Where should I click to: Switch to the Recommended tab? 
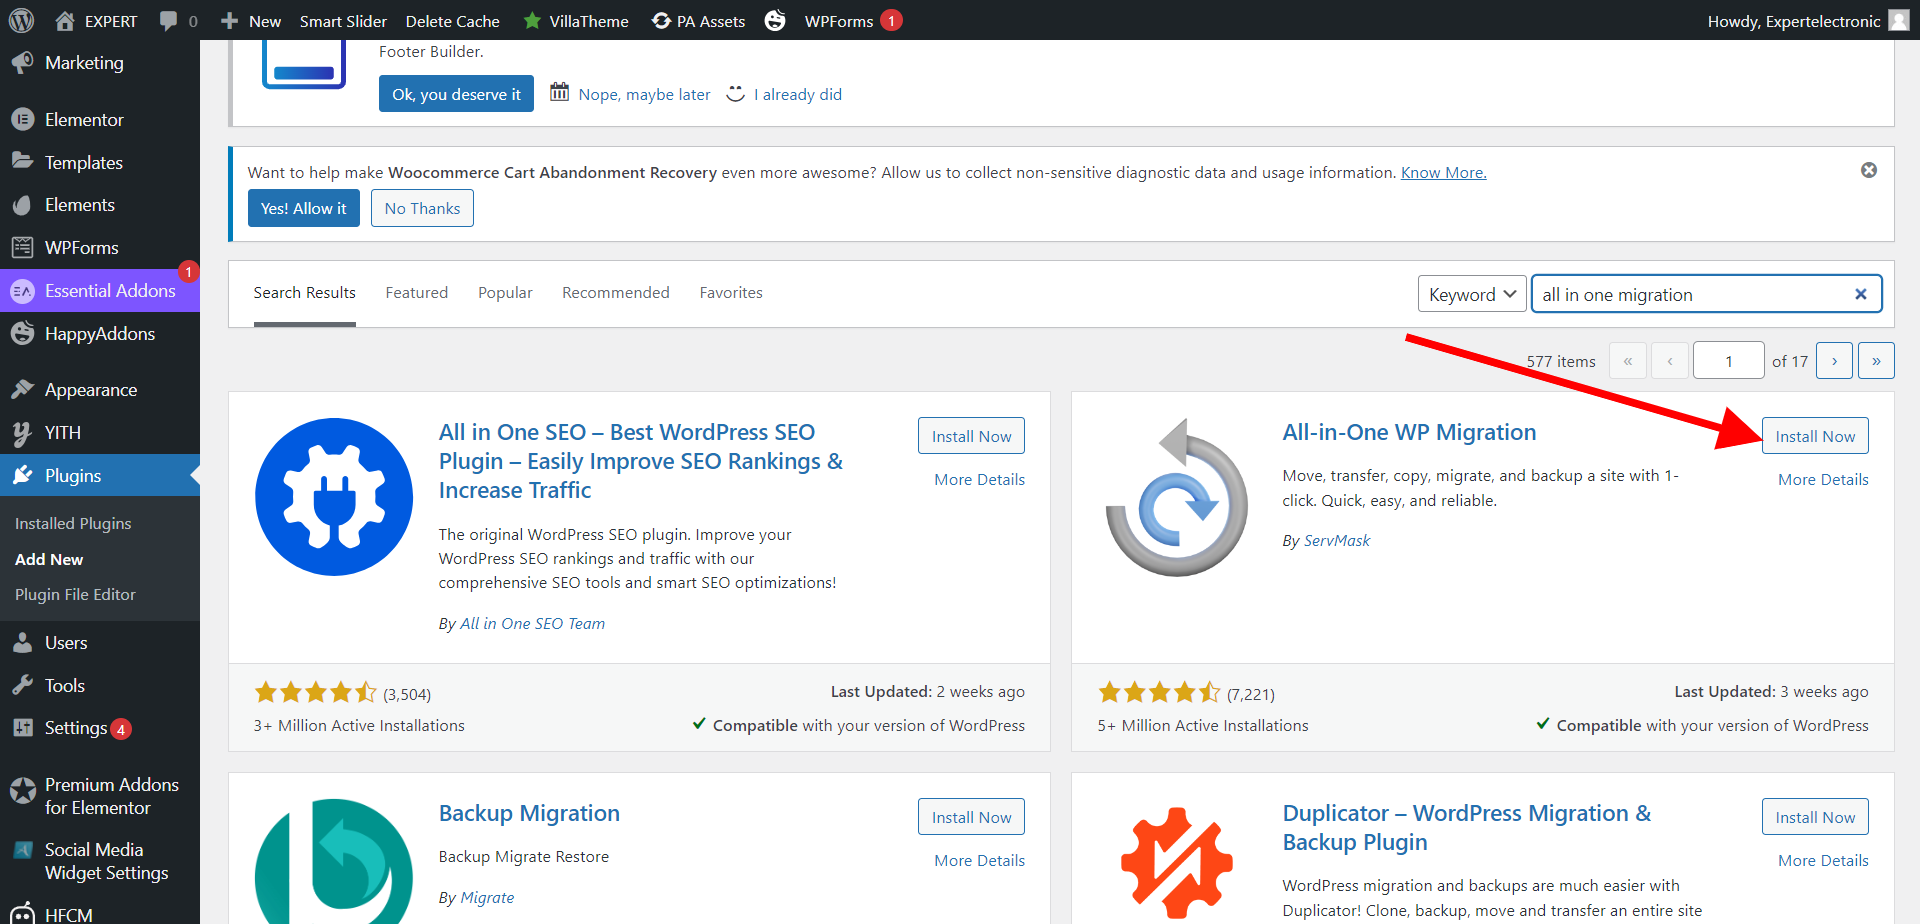pos(616,293)
